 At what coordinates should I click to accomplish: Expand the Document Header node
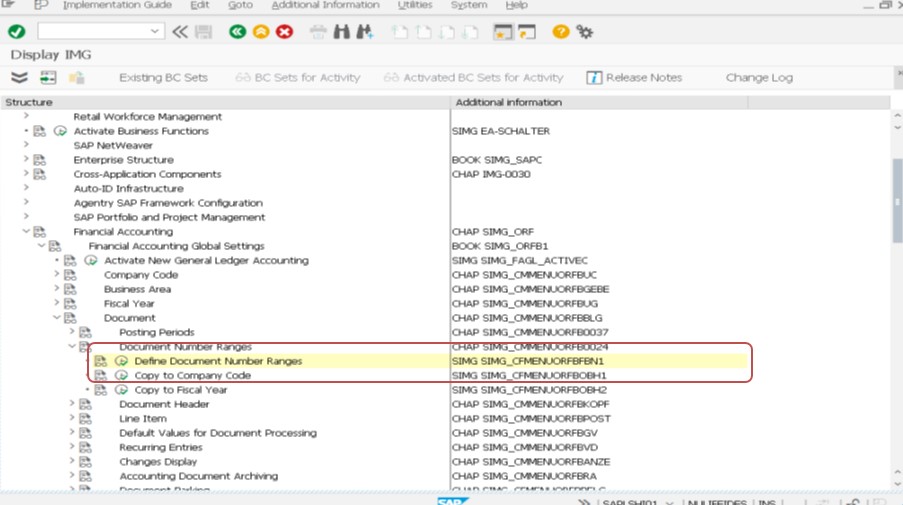click(x=72, y=404)
